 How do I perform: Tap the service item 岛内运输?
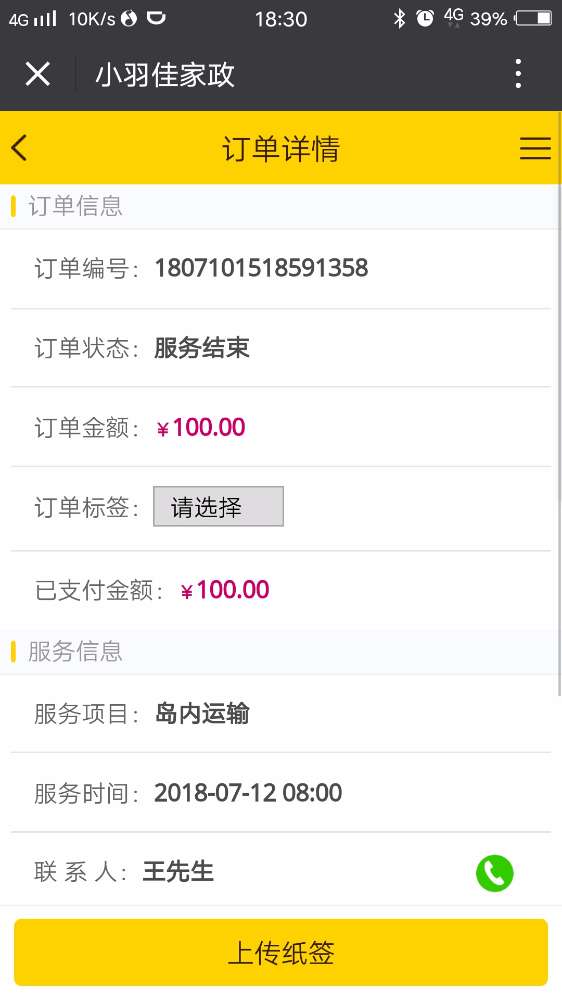[202, 713]
